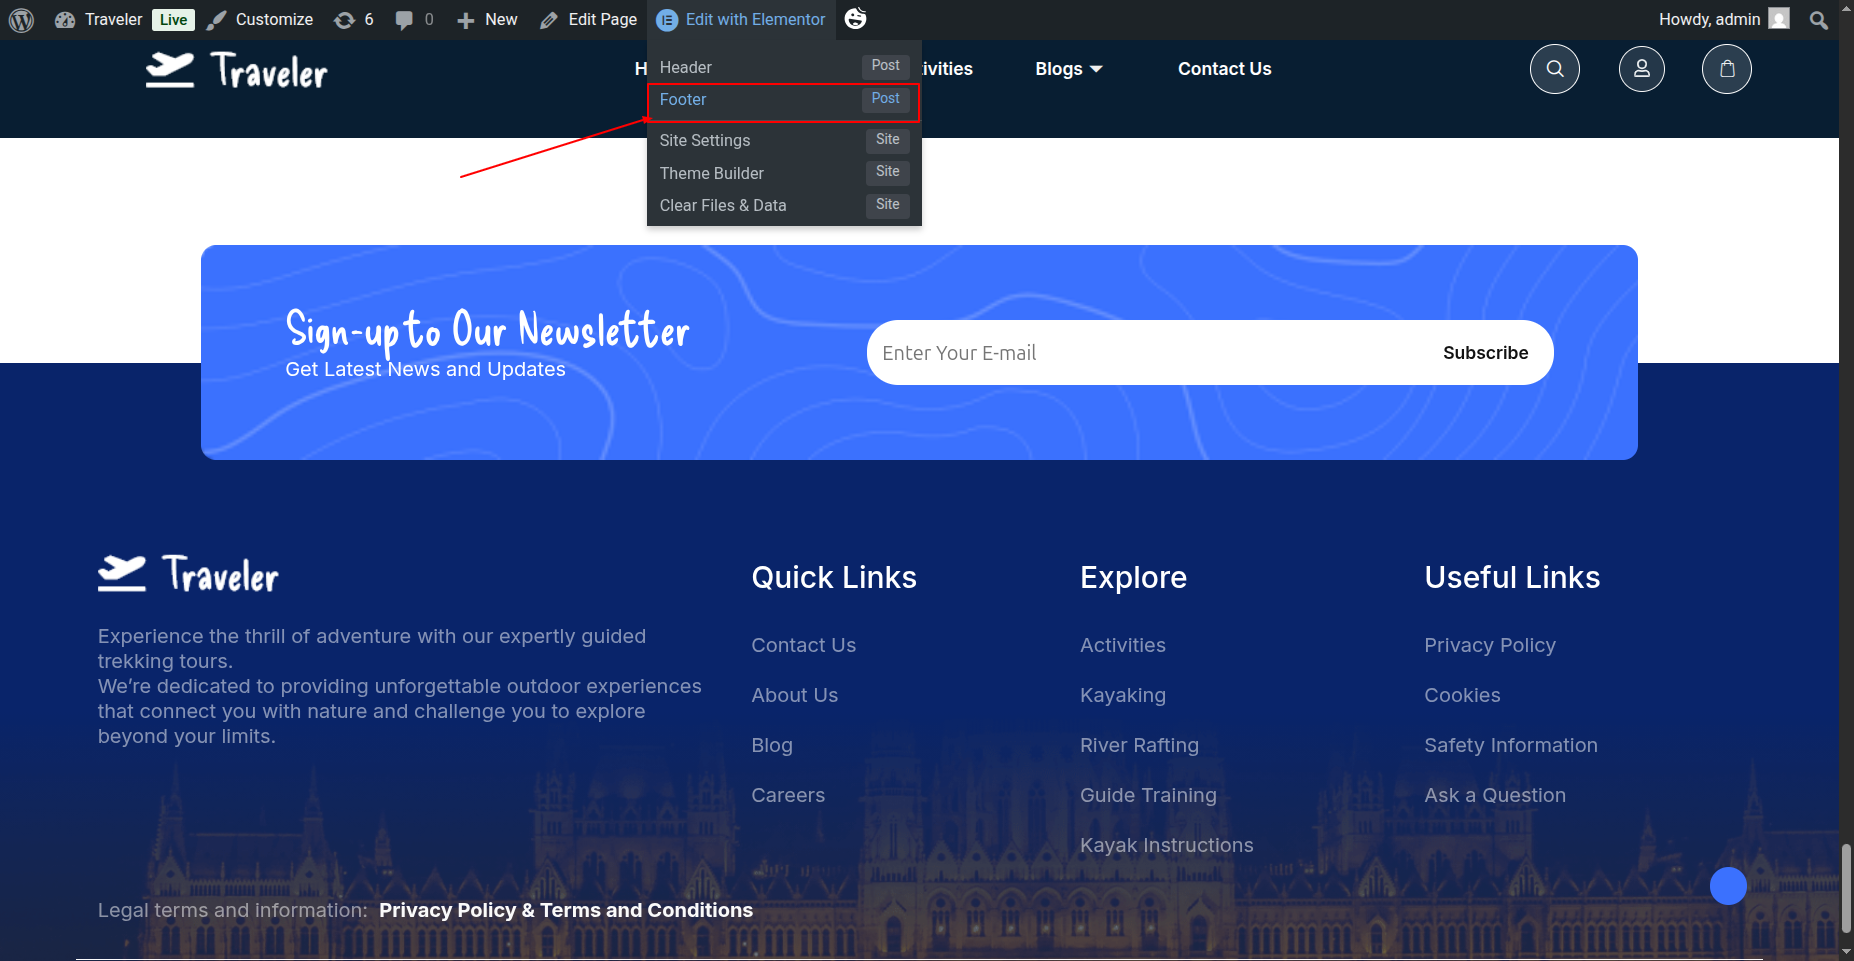Click the updates icon showing 6
1854x961 pixels.
(354, 20)
